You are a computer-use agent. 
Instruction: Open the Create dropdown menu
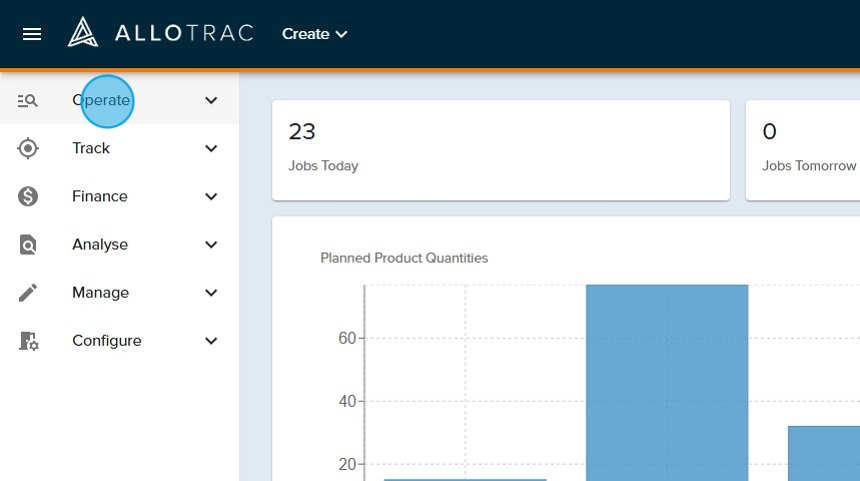click(314, 34)
